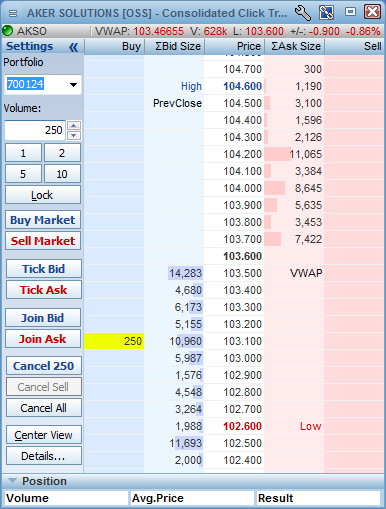Viewport: 386px width, 509px height.
Task: Click the Position Volume column header
Action: [x=66, y=498]
